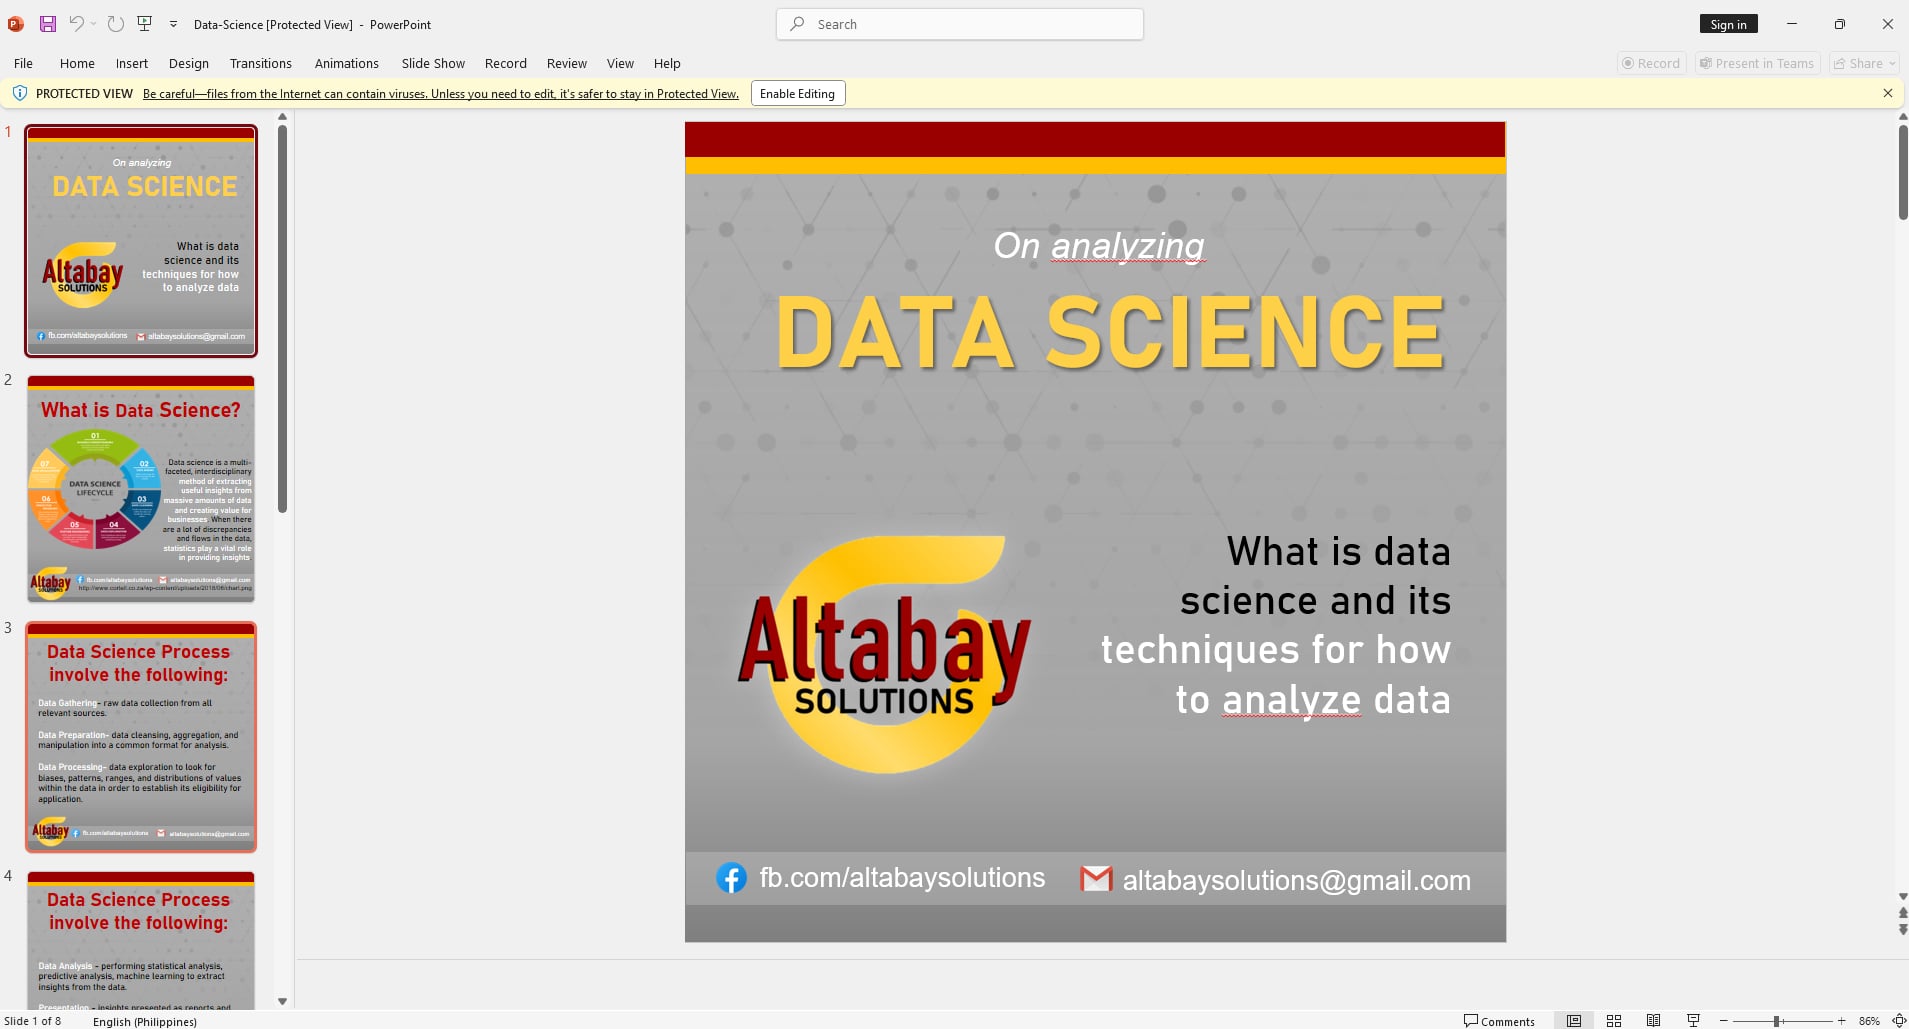Click the zoom in plus button
1909x1029 pixels.
[1841, 1021]
